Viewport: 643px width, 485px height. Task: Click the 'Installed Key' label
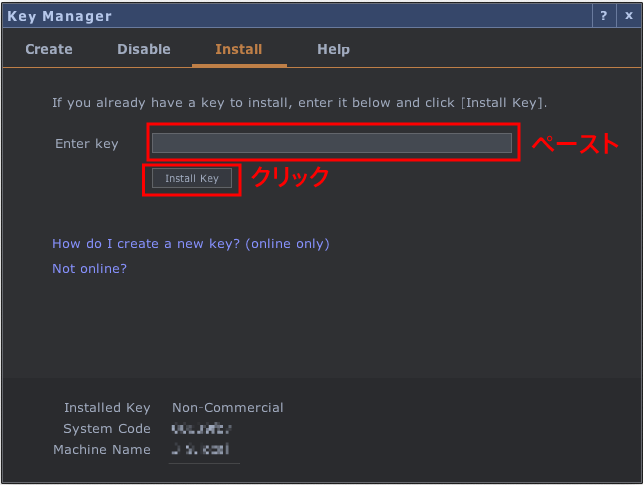coord(107,407)
